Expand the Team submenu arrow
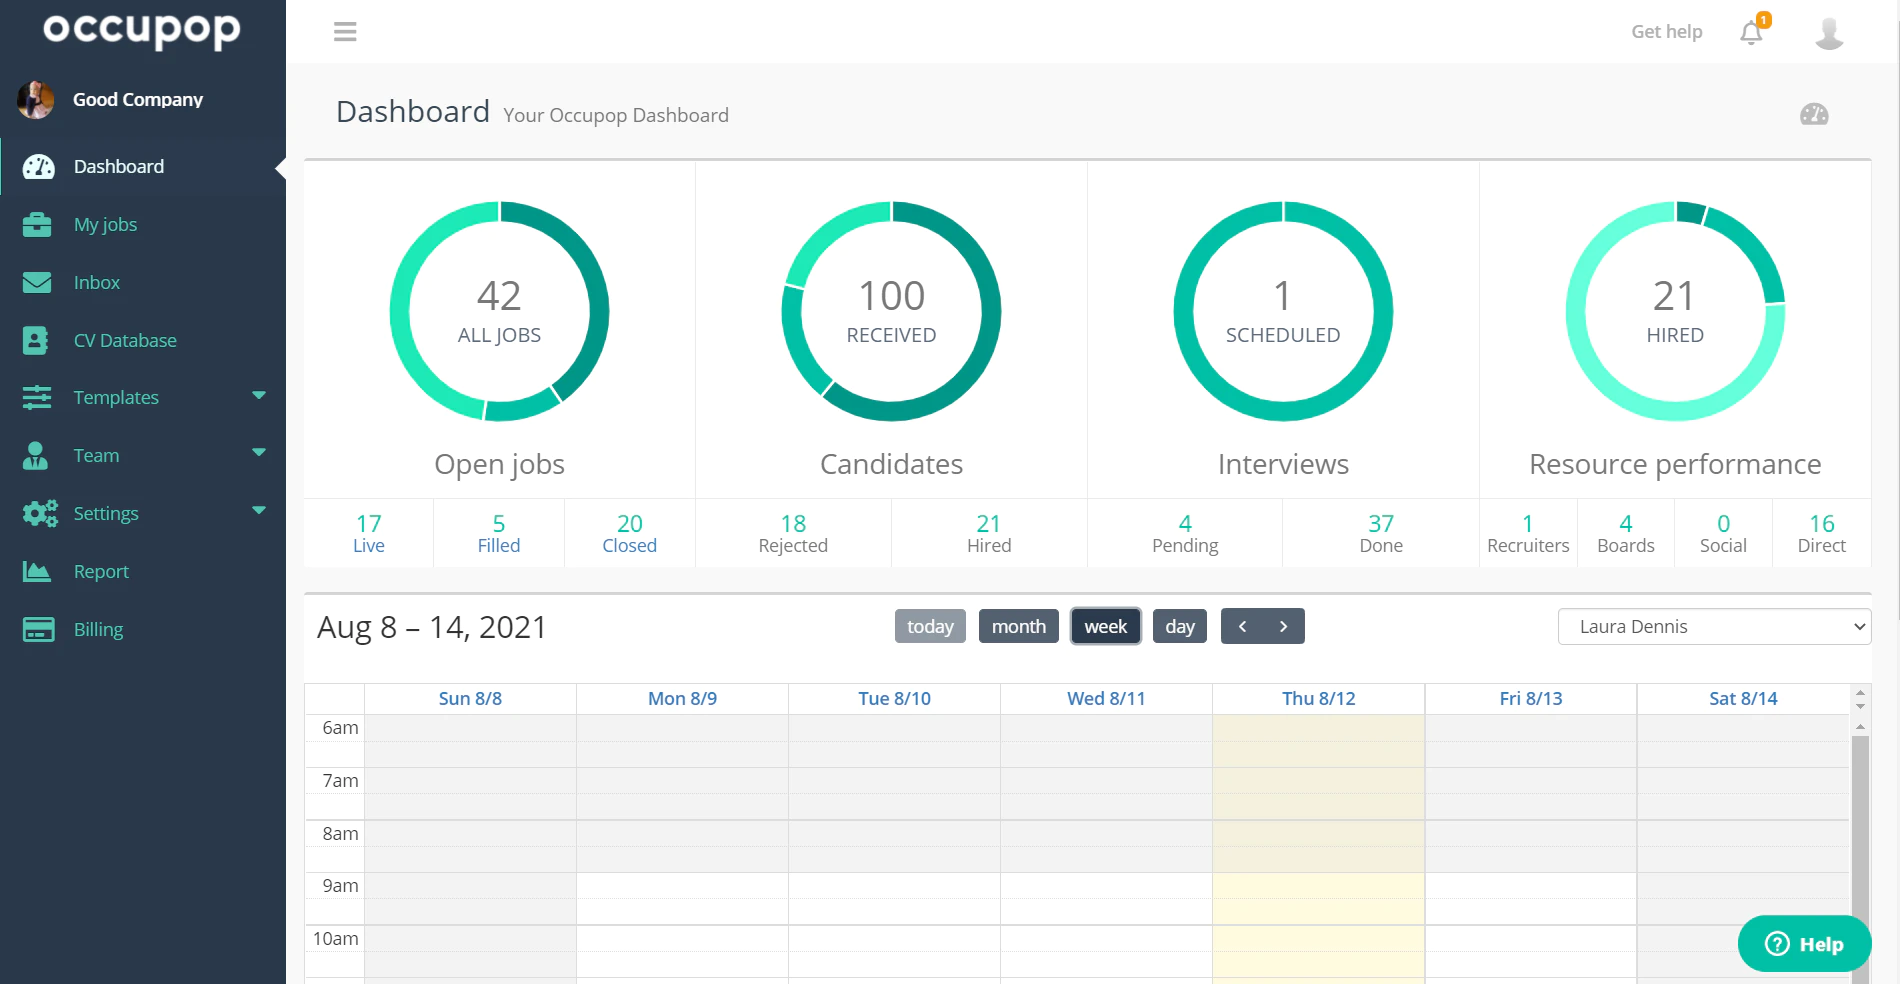This screenshot has height=984, width=1900. coord(259,453)
